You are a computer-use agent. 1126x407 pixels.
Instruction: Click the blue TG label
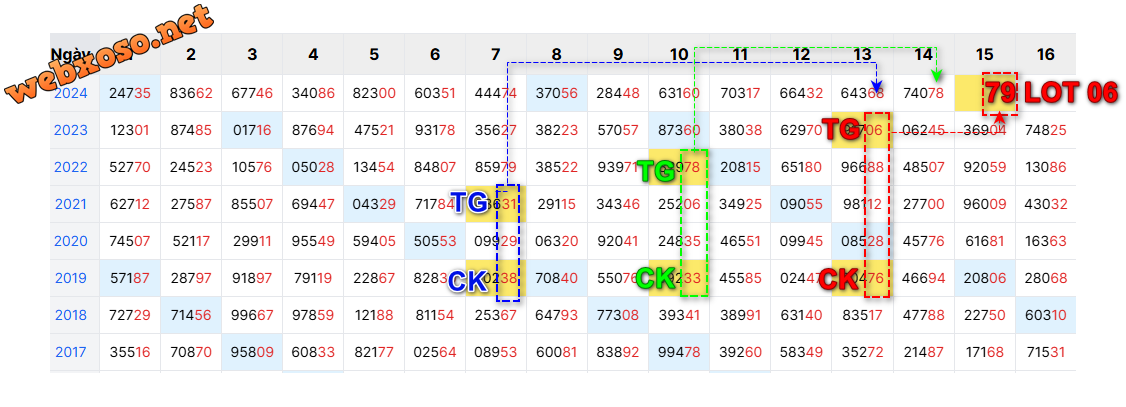469,204
